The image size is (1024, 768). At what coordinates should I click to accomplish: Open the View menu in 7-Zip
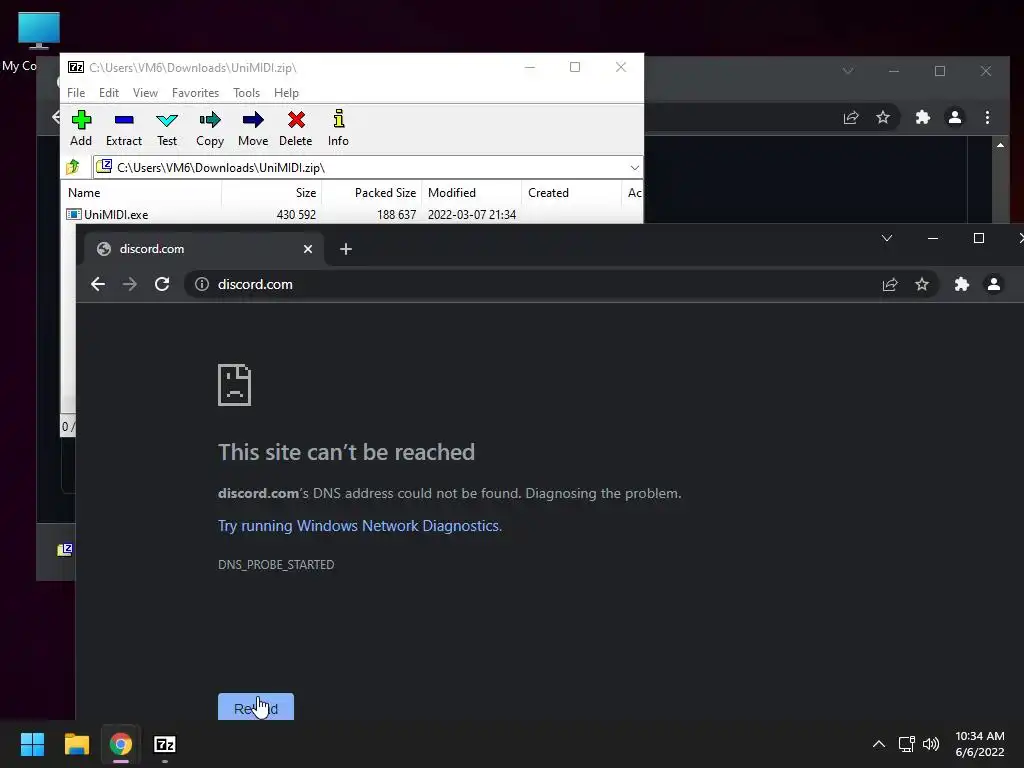pyautogui.click(x=145, y=93)
